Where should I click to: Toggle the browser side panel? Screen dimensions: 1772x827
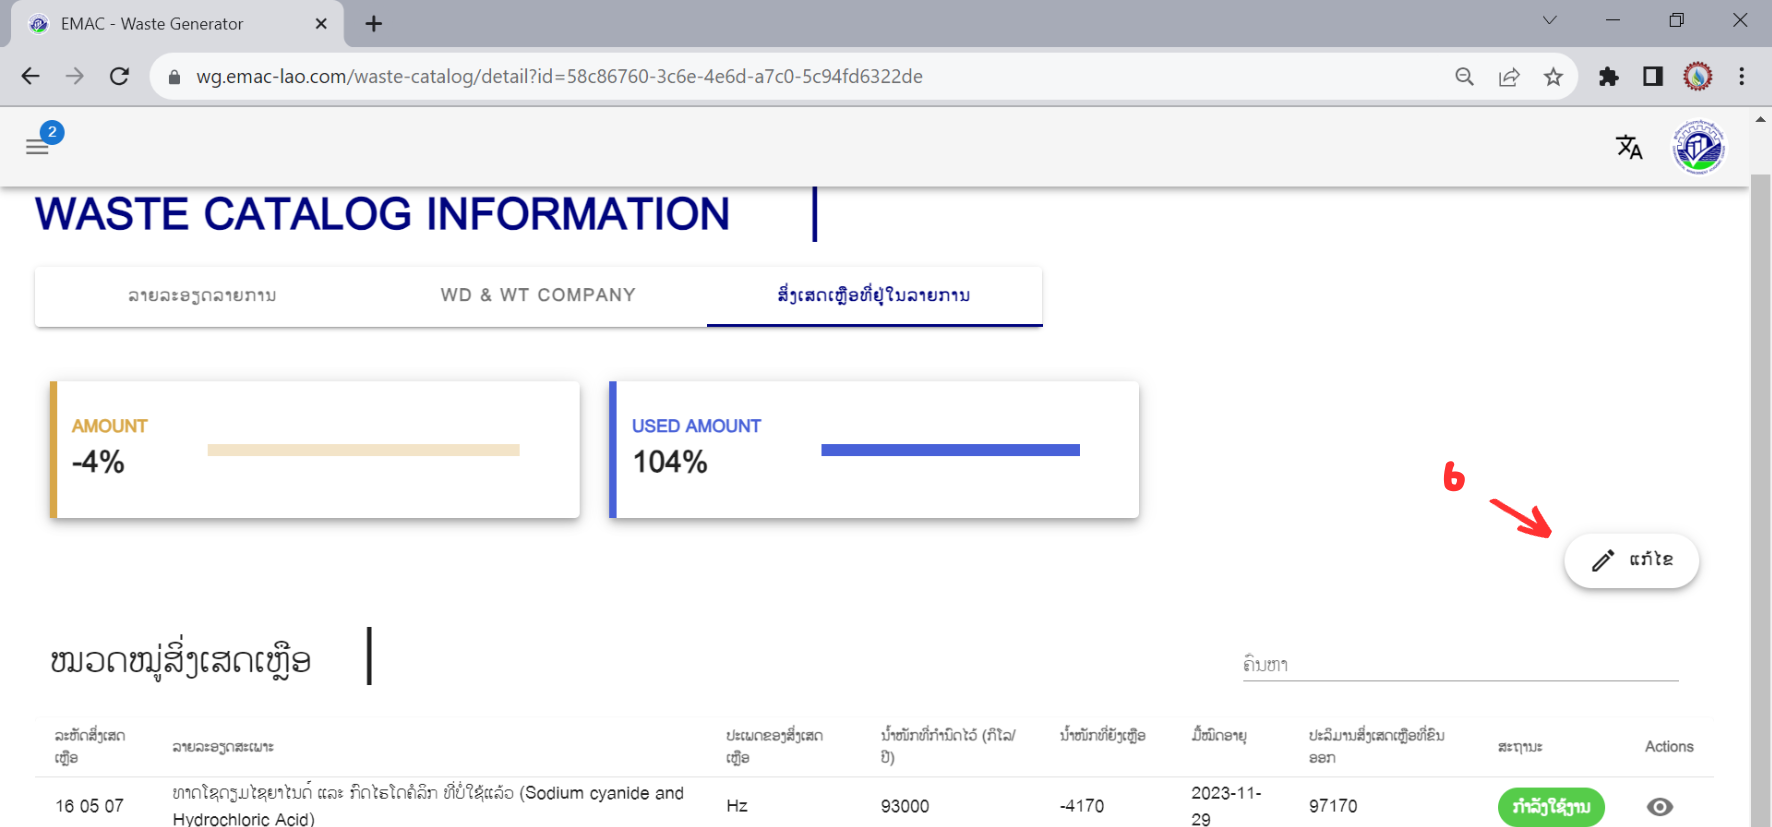pyautogui.click(x=1652, y=77)
